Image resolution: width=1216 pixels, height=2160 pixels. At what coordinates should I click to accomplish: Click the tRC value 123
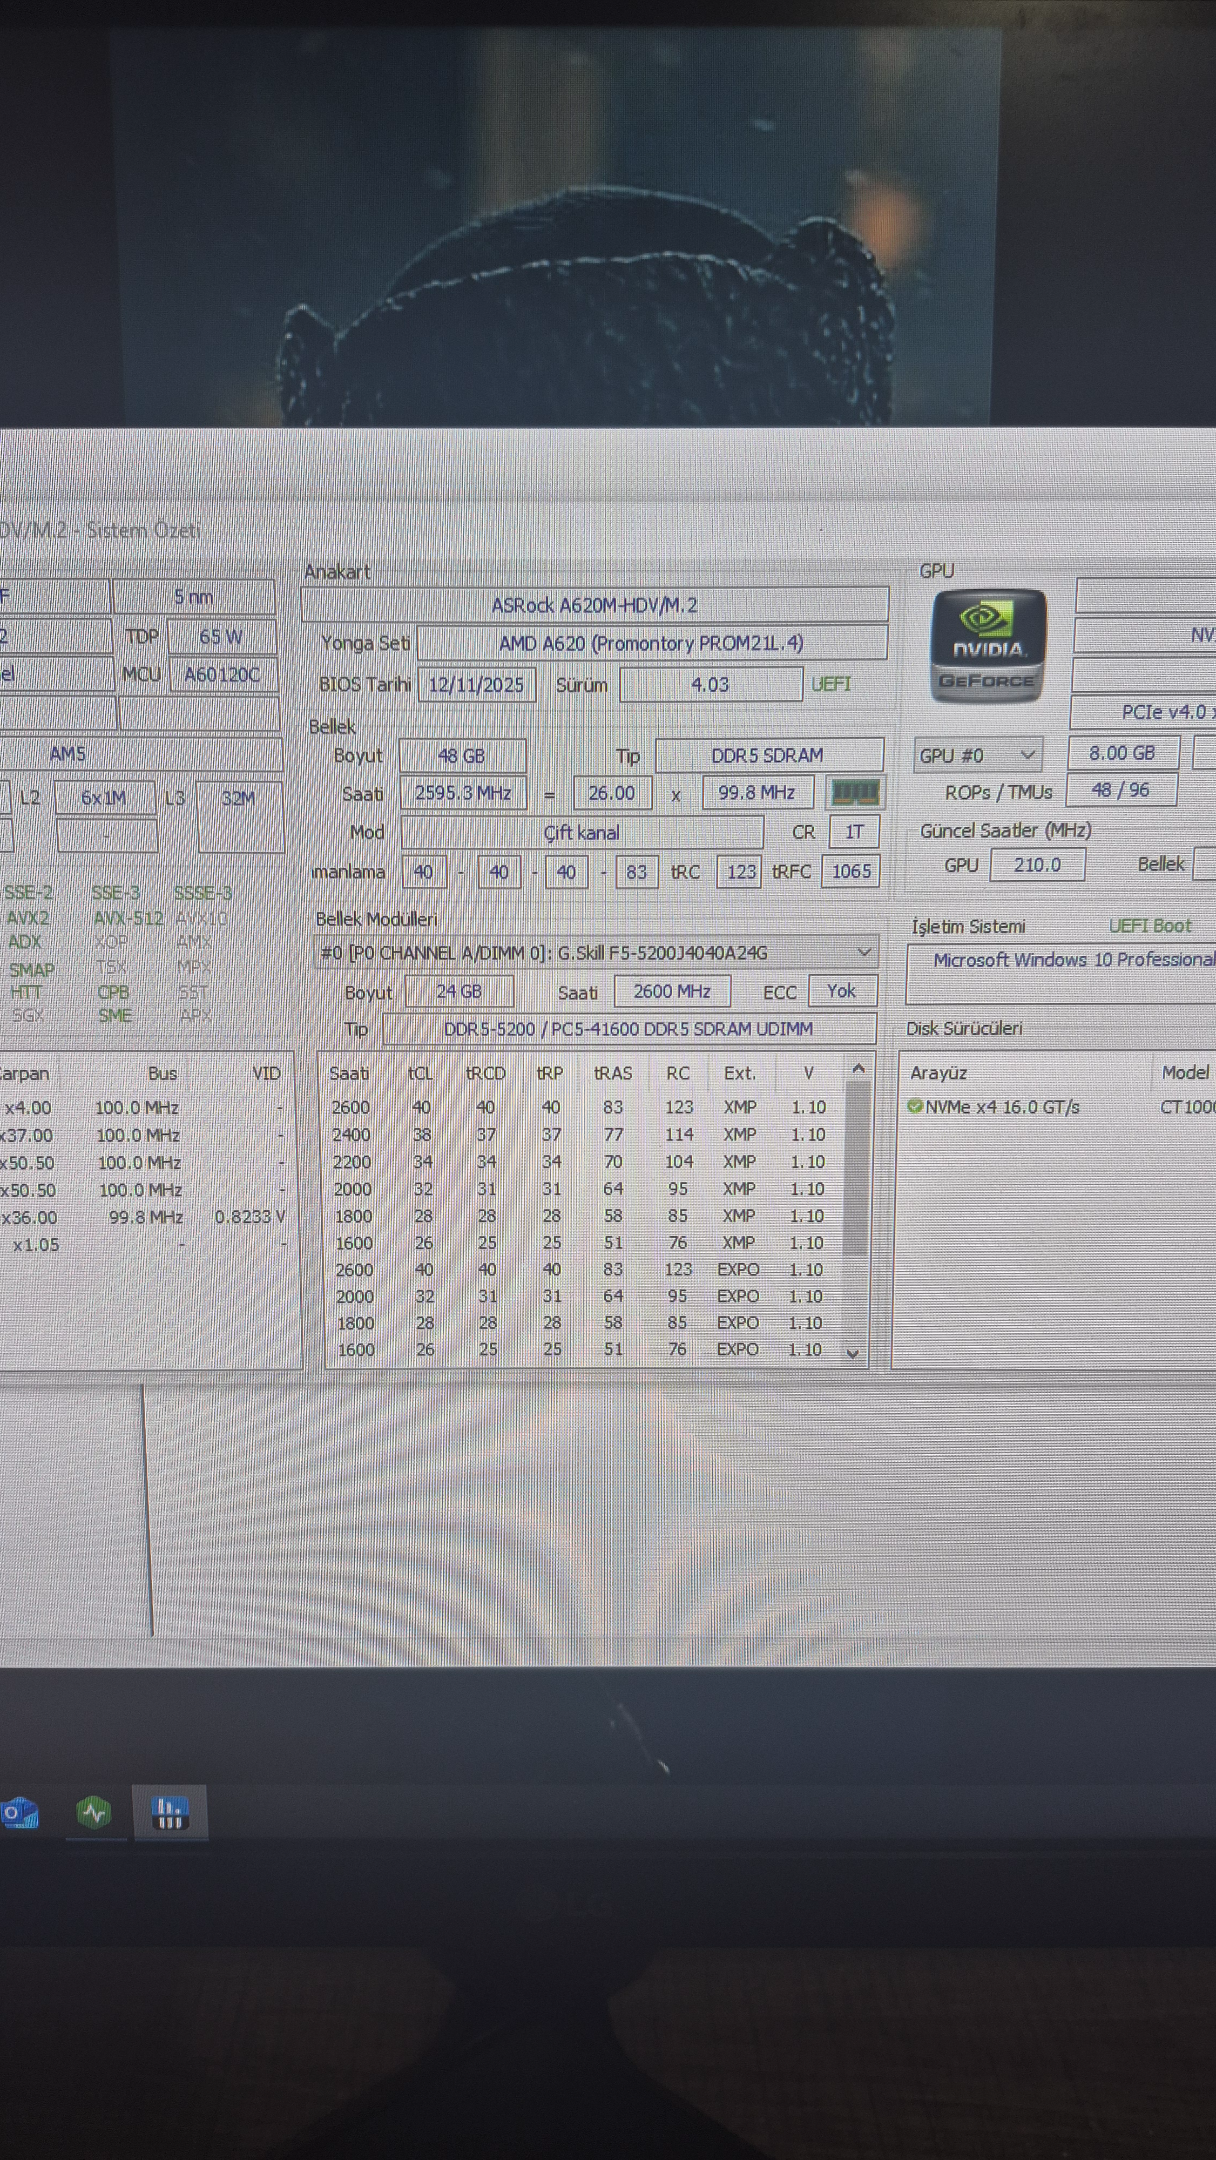[x=741, y=872]
